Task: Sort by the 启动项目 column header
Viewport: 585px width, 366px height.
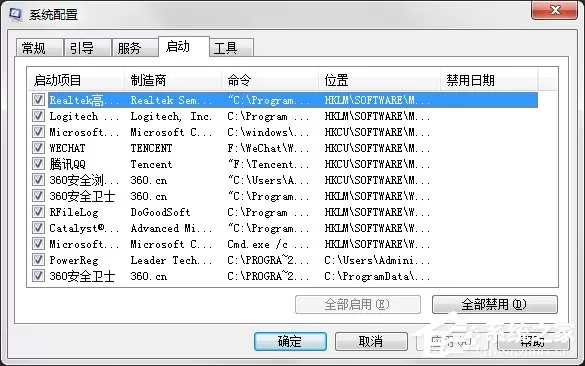Action: coord(76,80)
